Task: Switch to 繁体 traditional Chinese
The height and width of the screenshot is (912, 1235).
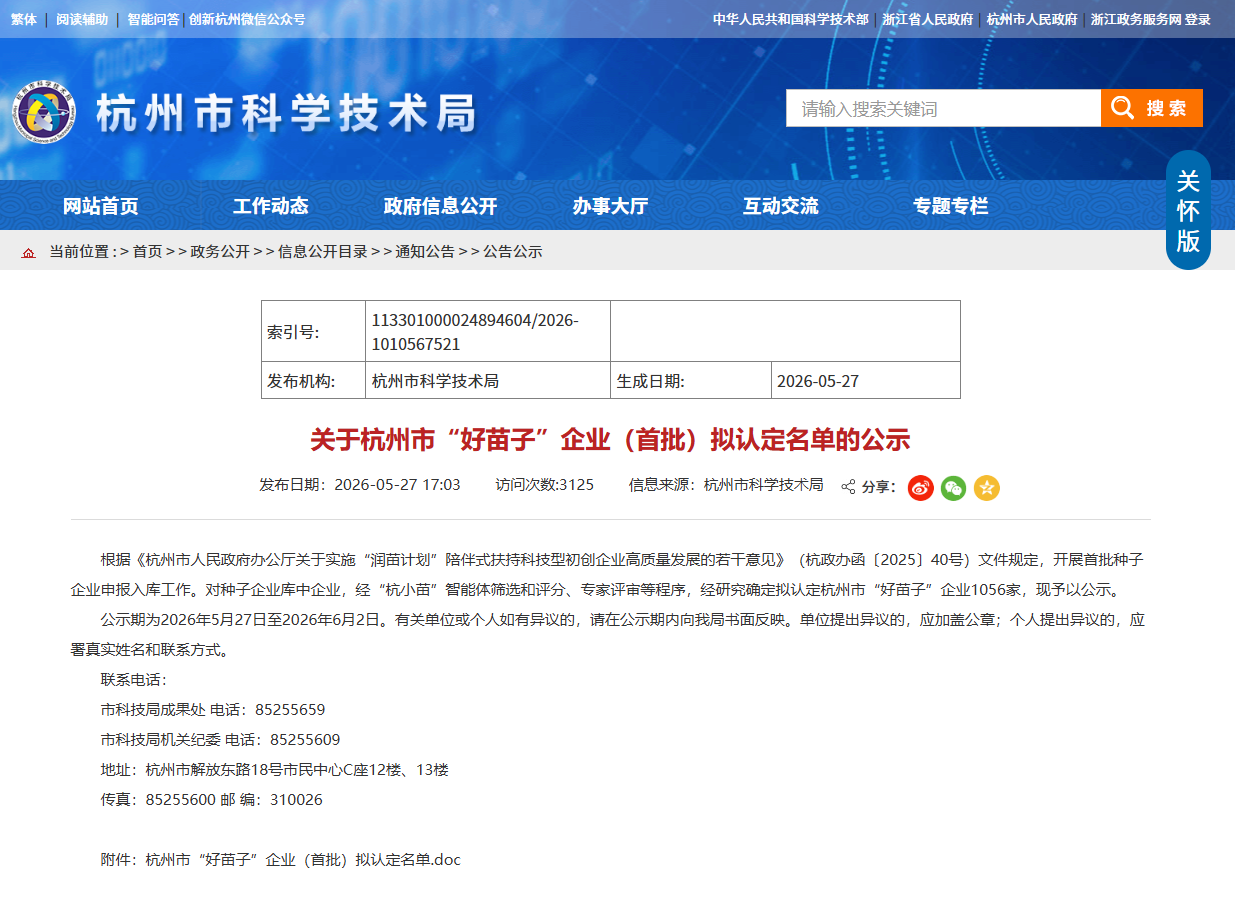Action: click(x=24, y=19)
